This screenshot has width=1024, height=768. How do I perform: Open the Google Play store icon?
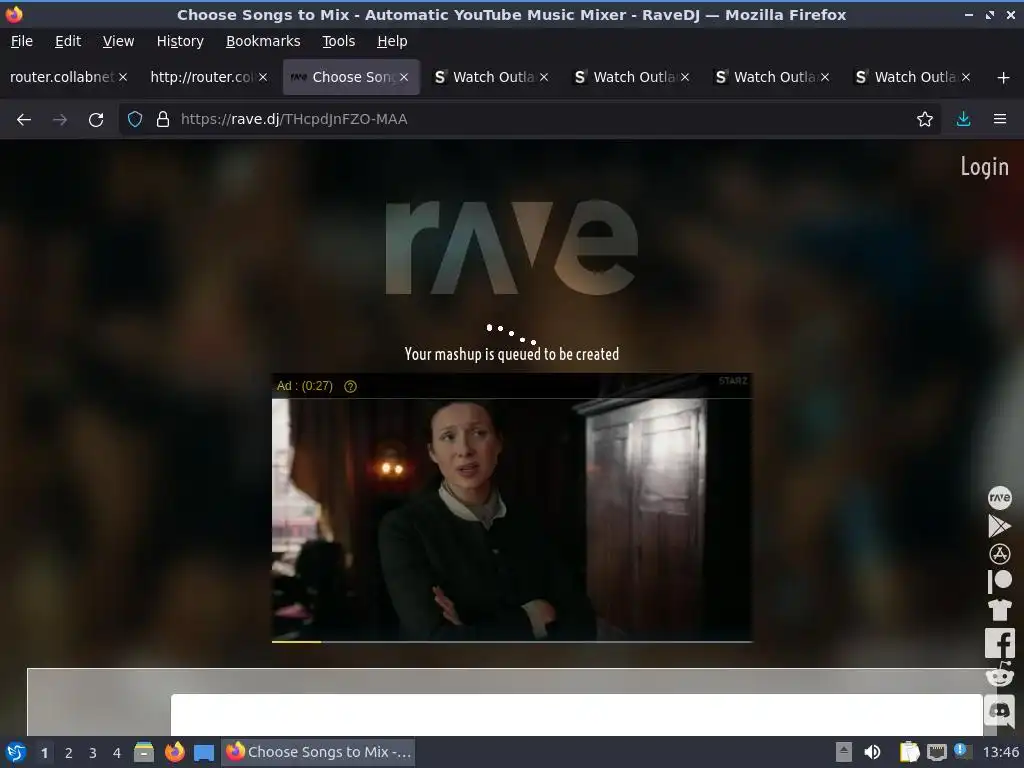point(999,526)
